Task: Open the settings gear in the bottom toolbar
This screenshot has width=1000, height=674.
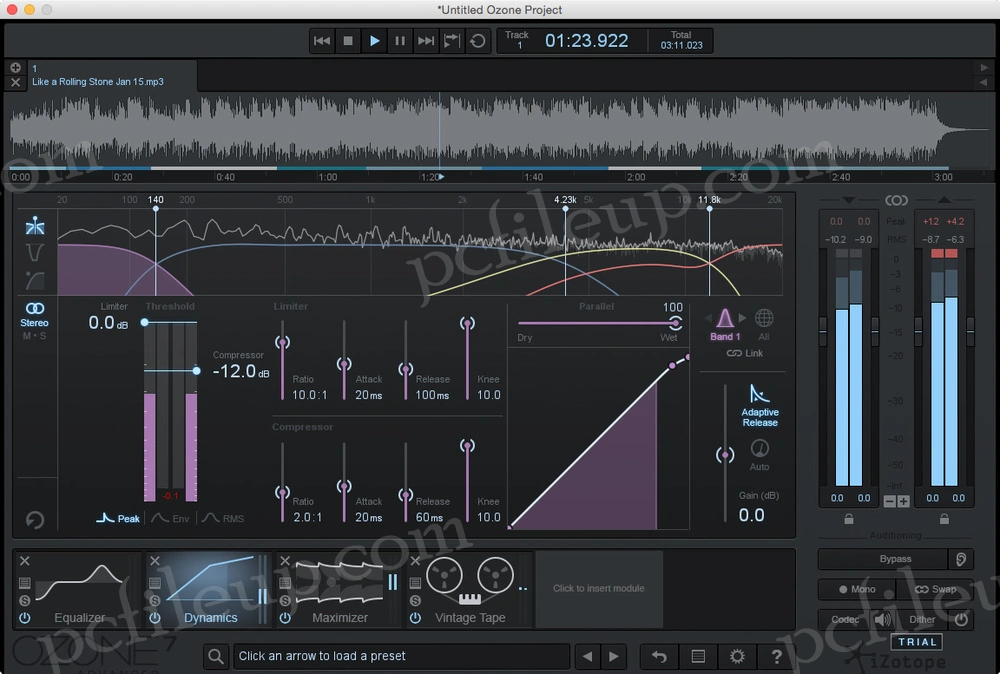Action: [737, 656]
